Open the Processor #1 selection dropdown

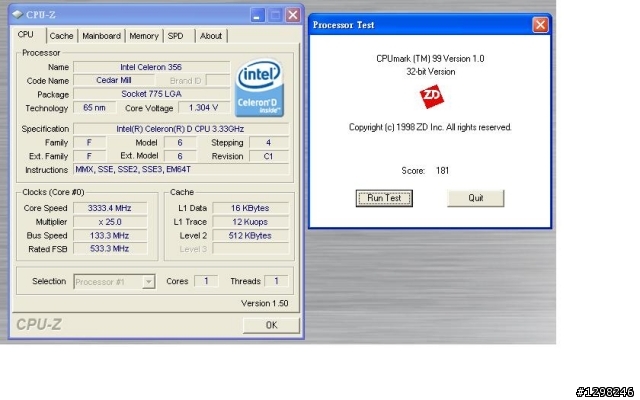click(114, 282)
